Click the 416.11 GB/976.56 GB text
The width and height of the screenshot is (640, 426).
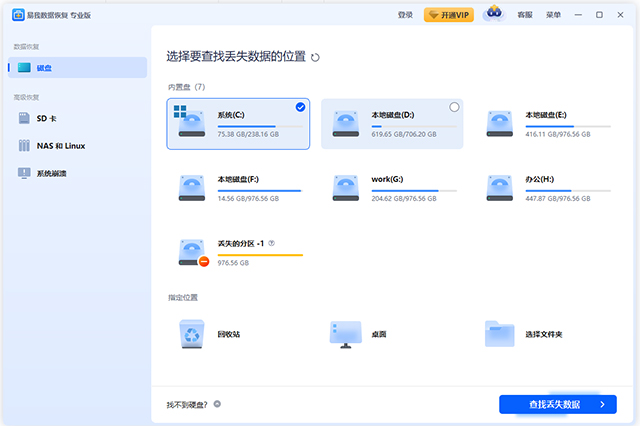[558, 134]
